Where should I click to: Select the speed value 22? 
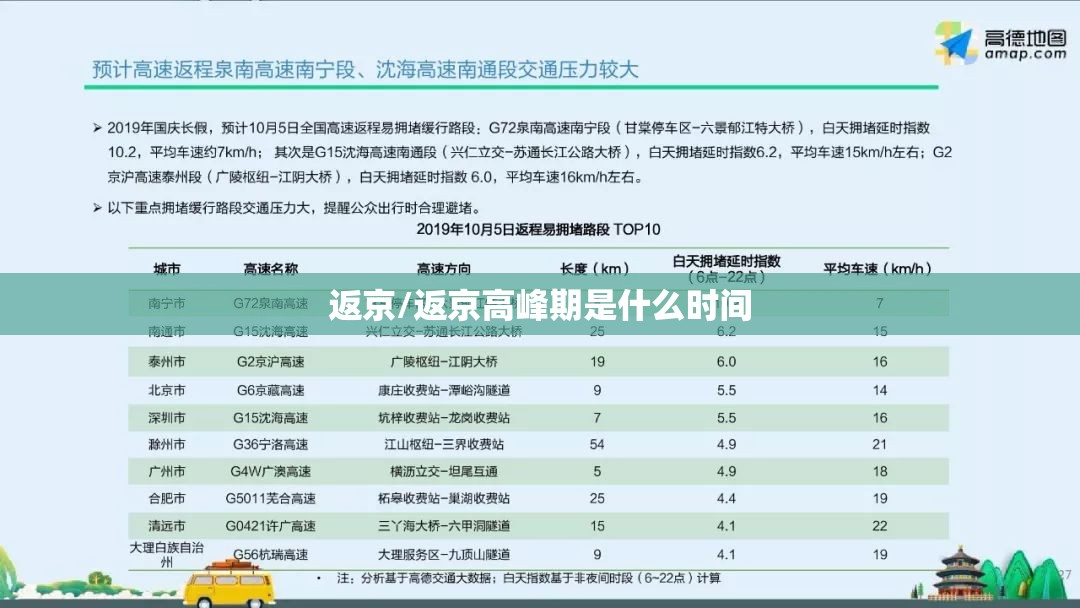tap(880, 526)
